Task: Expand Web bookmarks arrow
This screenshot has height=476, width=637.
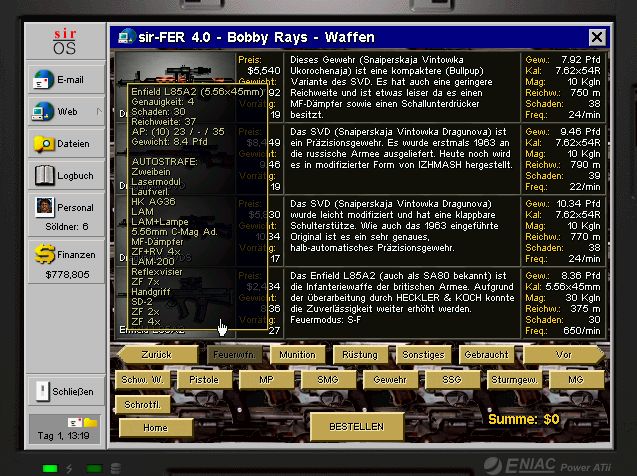Action: (x=98, y=112)
